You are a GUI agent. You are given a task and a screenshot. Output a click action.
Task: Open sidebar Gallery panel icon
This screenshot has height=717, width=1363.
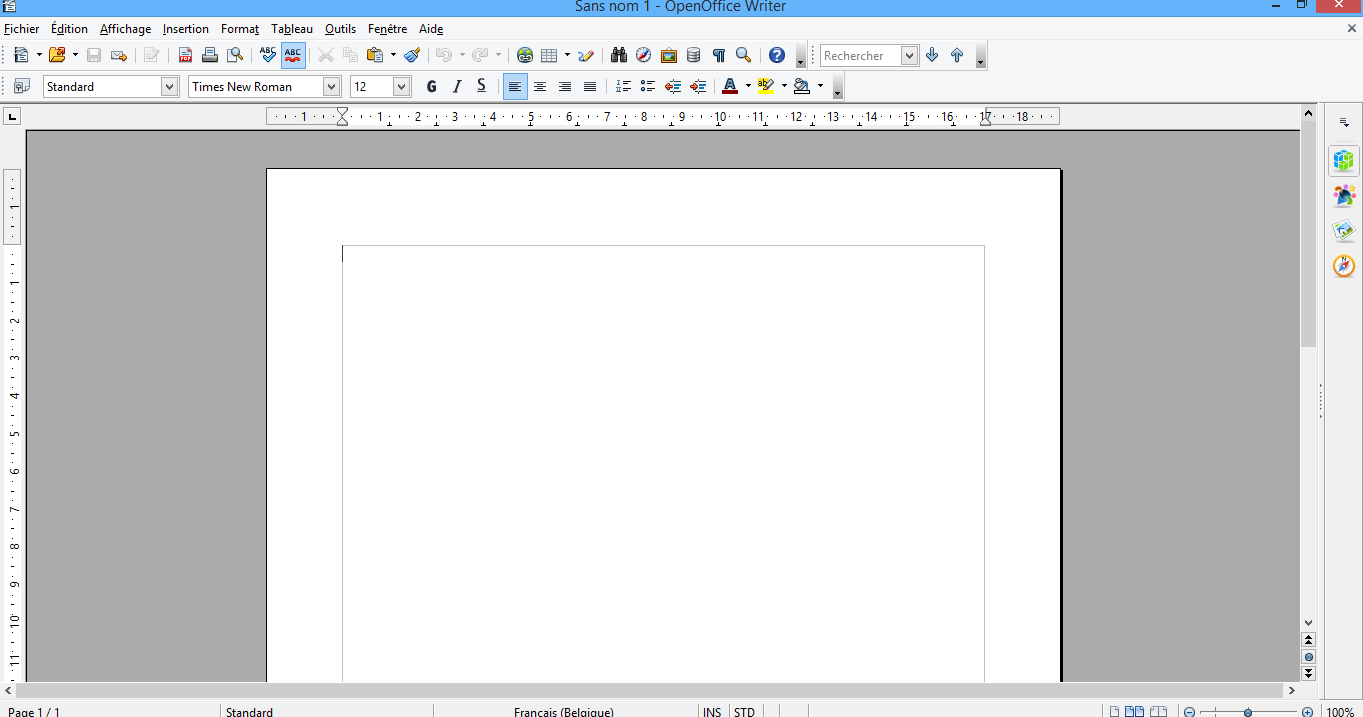tap(1344, 231)
